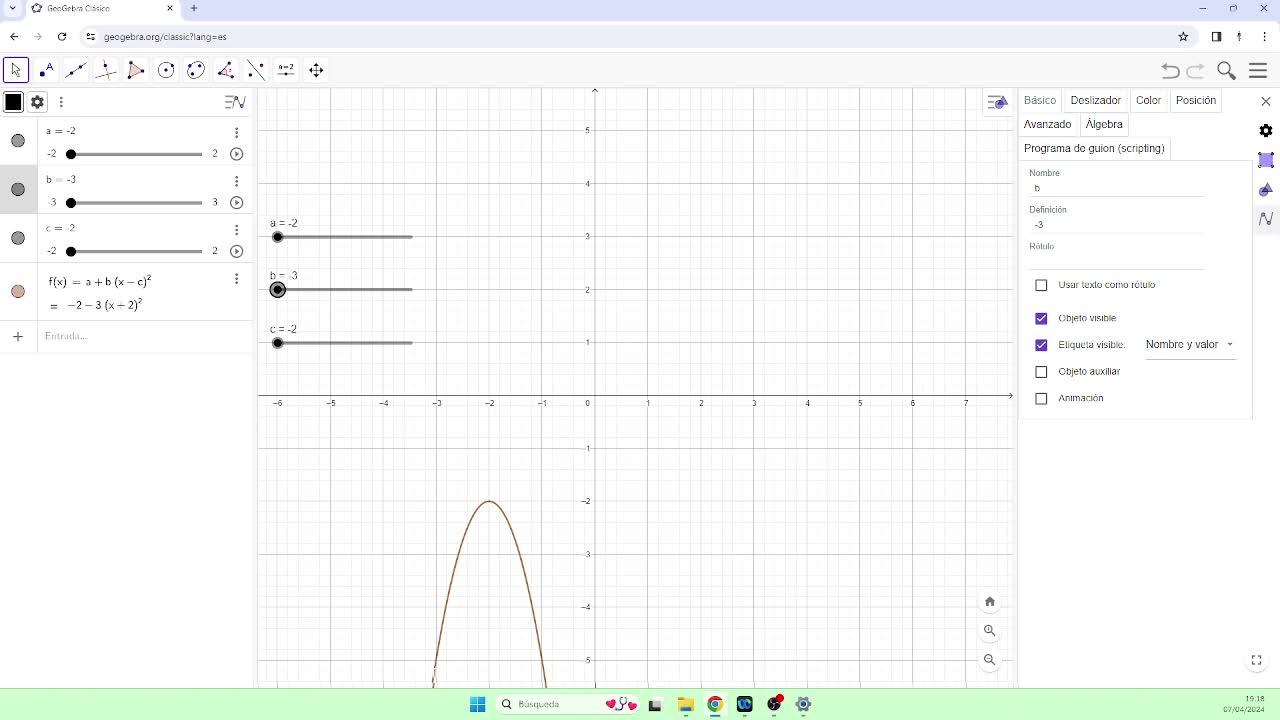Select the Circle with center tool
Image resolution: width=1280 pixels, height=720 pixels.
166,70
